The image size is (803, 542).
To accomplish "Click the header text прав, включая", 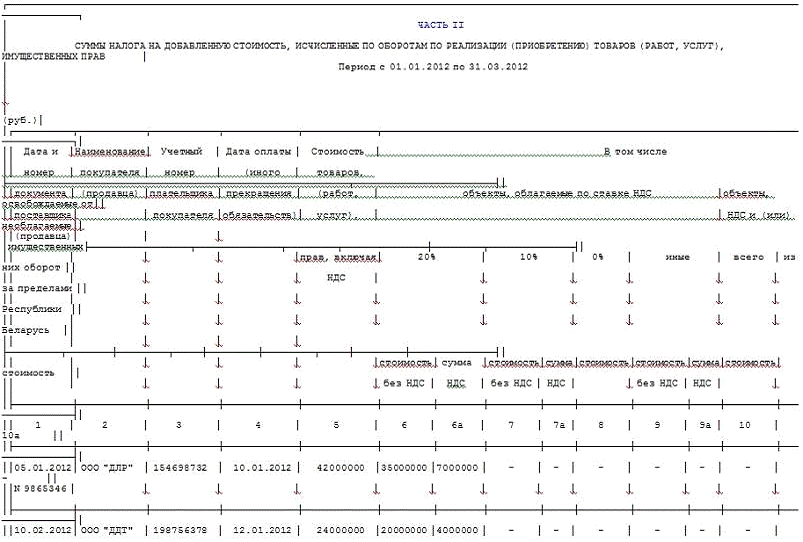I will tap(339, 257).
